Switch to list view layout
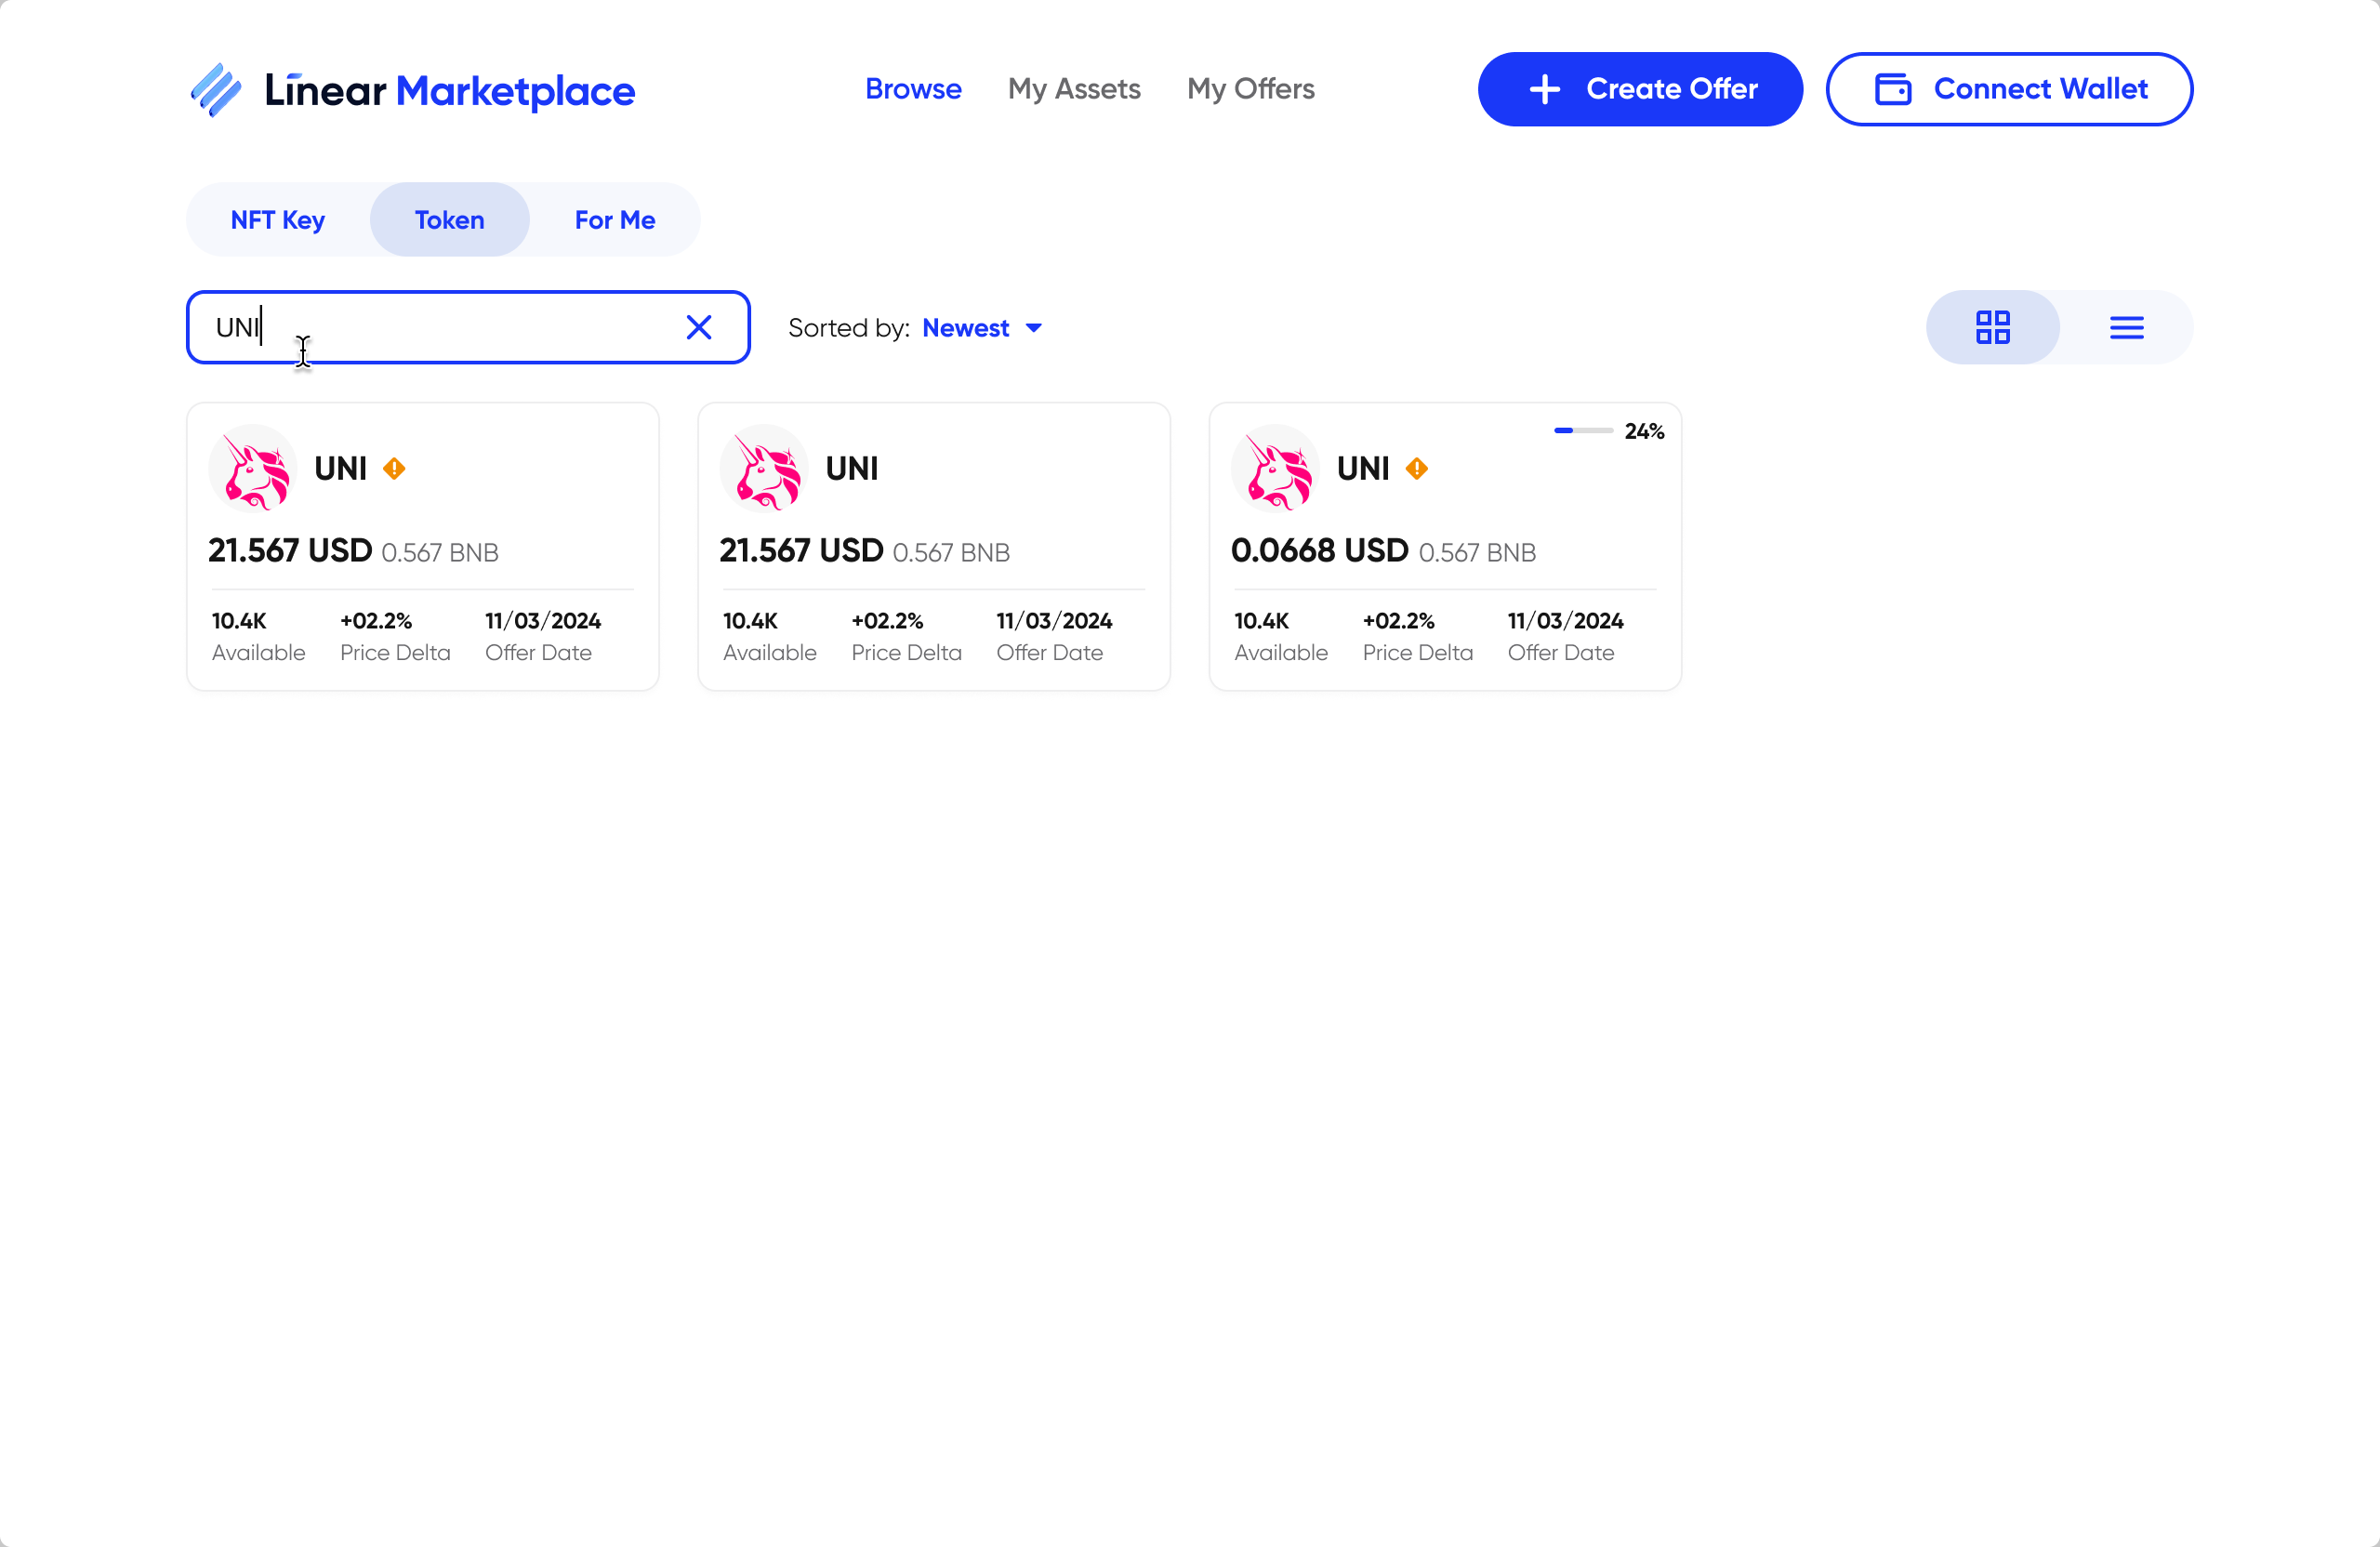 [x=2126, y=327]
